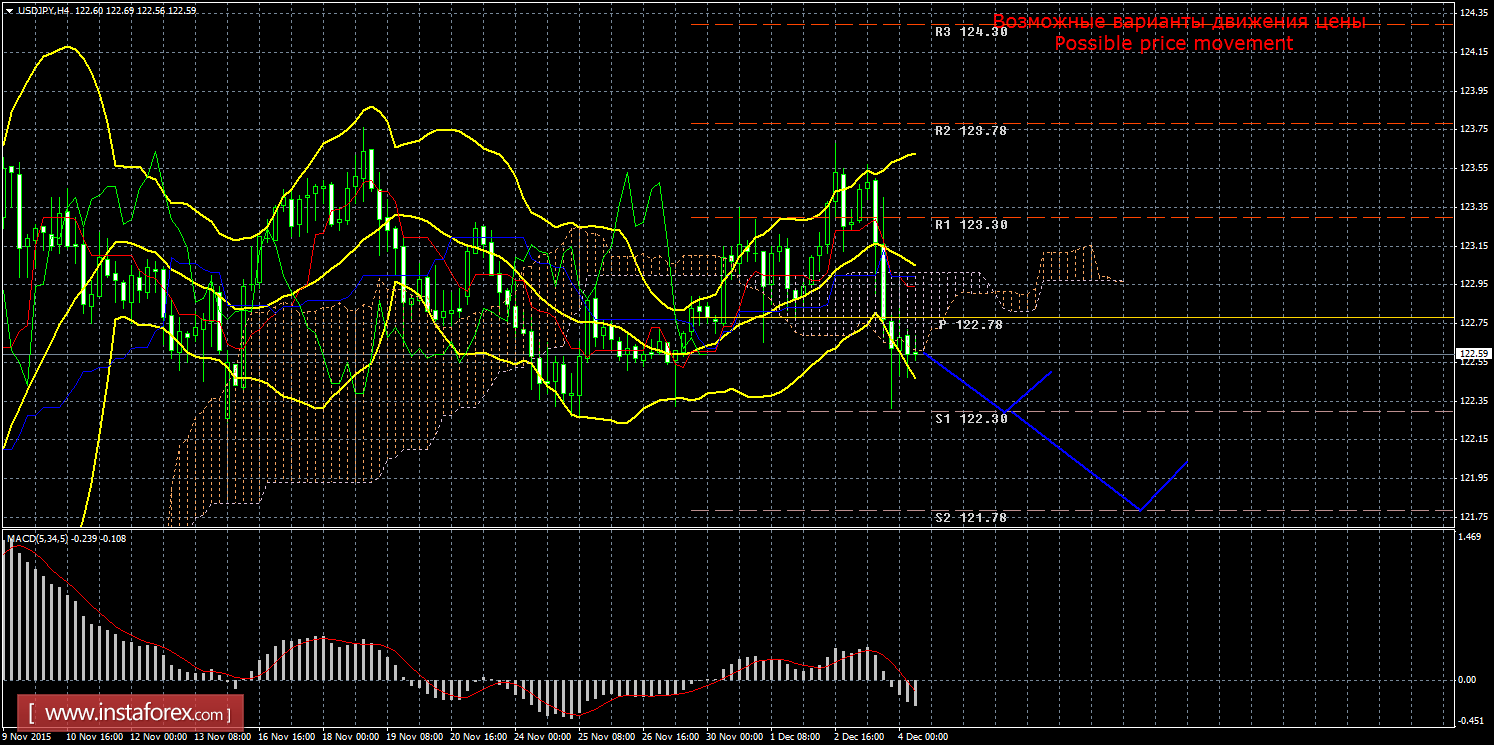The image size is (1494, 745).
Task: Click the 124.35 value on price scale
Action: point(1471,13)
